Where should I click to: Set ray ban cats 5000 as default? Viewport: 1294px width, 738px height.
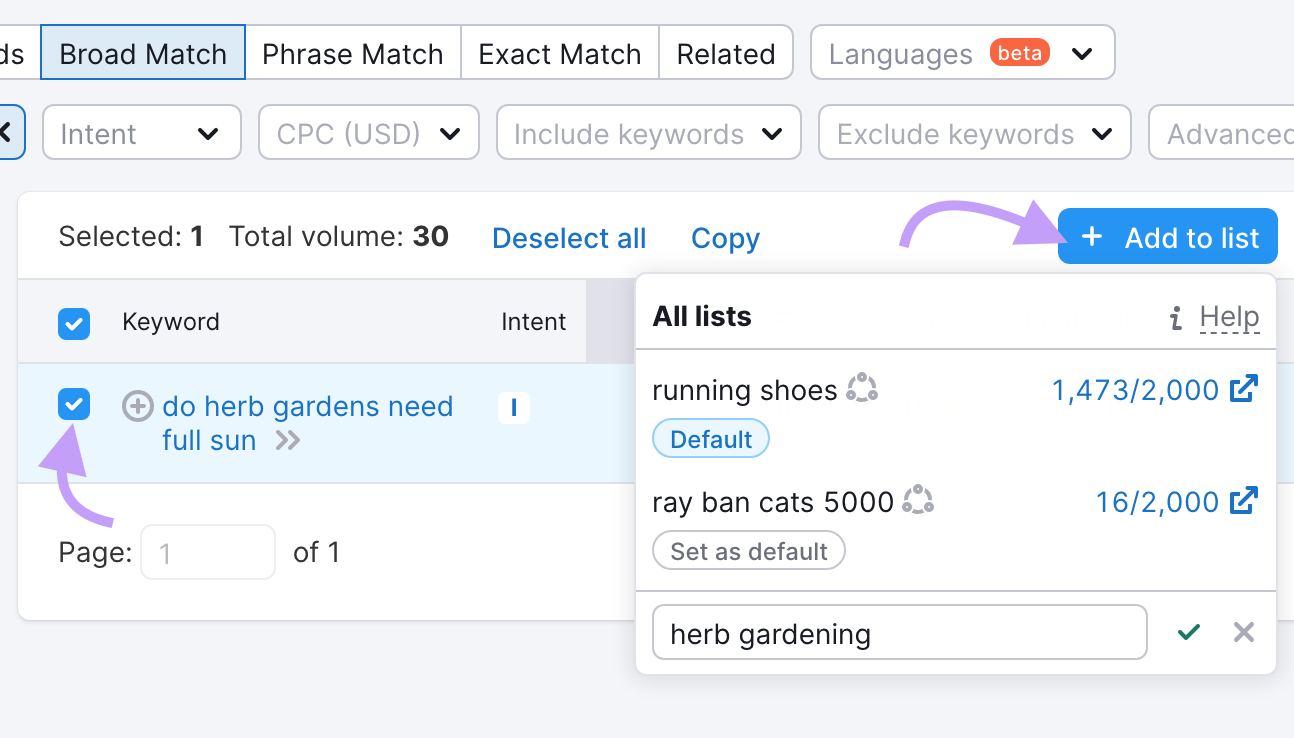click(748, 550)
